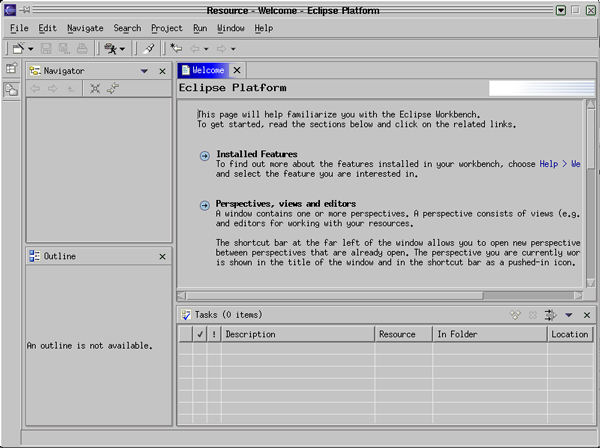Select the Resource perspective shortcut icon
Image resolution: width=600 pixels, height=448 pixels.
tap(11, 90)
